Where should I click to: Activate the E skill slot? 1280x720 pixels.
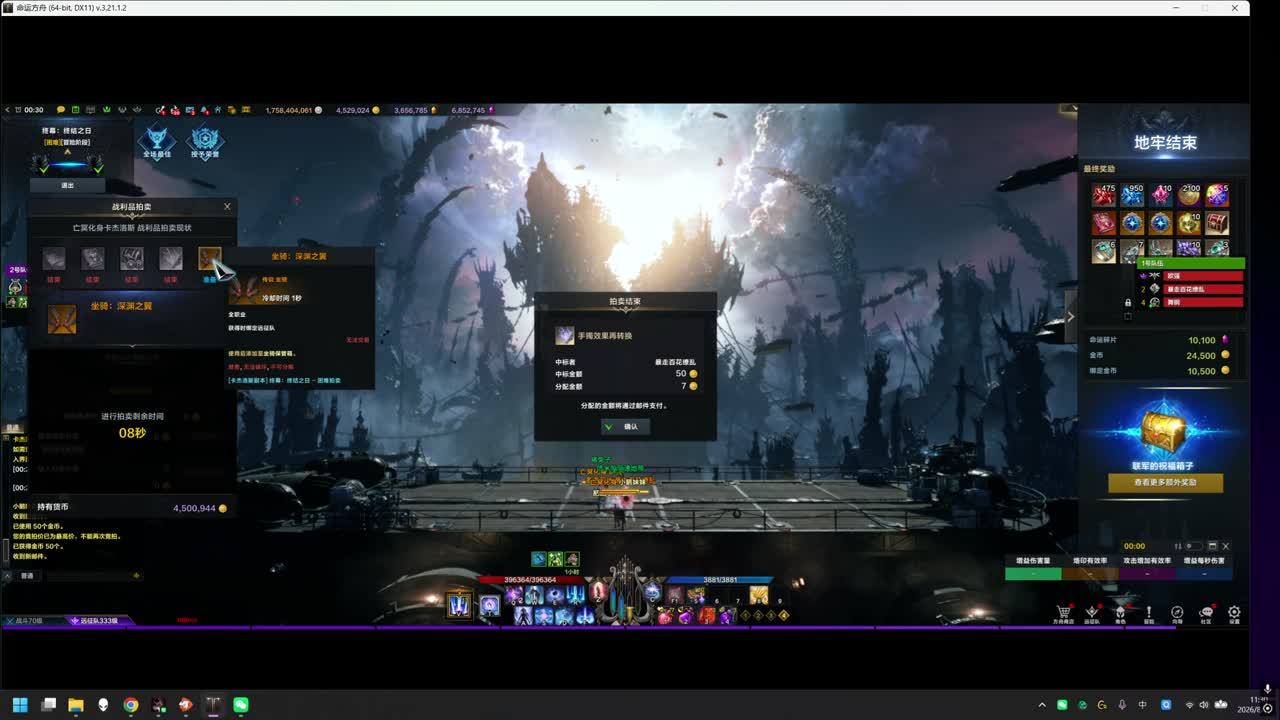555,596
